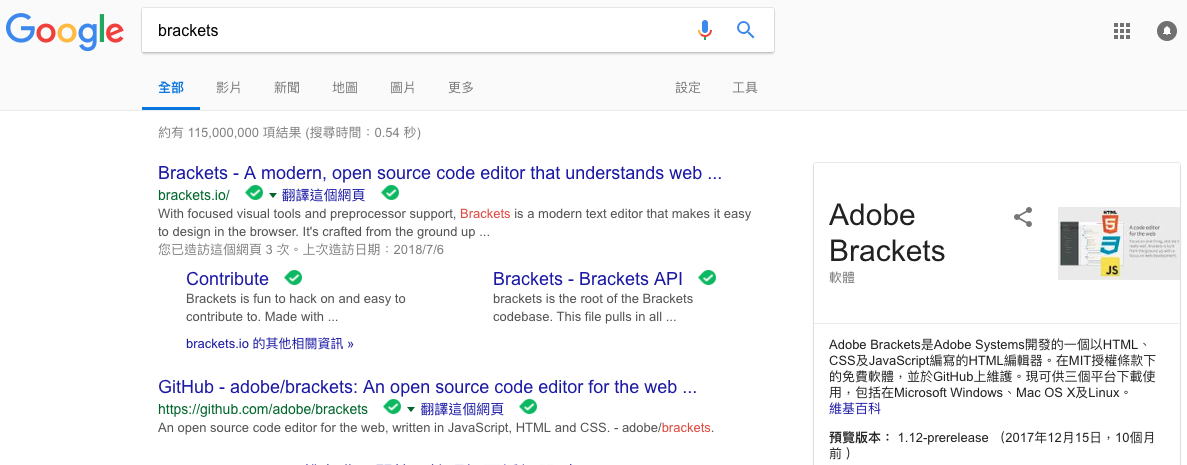Open the Google apps grid
This screenshot has width=1187, height=465.
point(1122,31)
